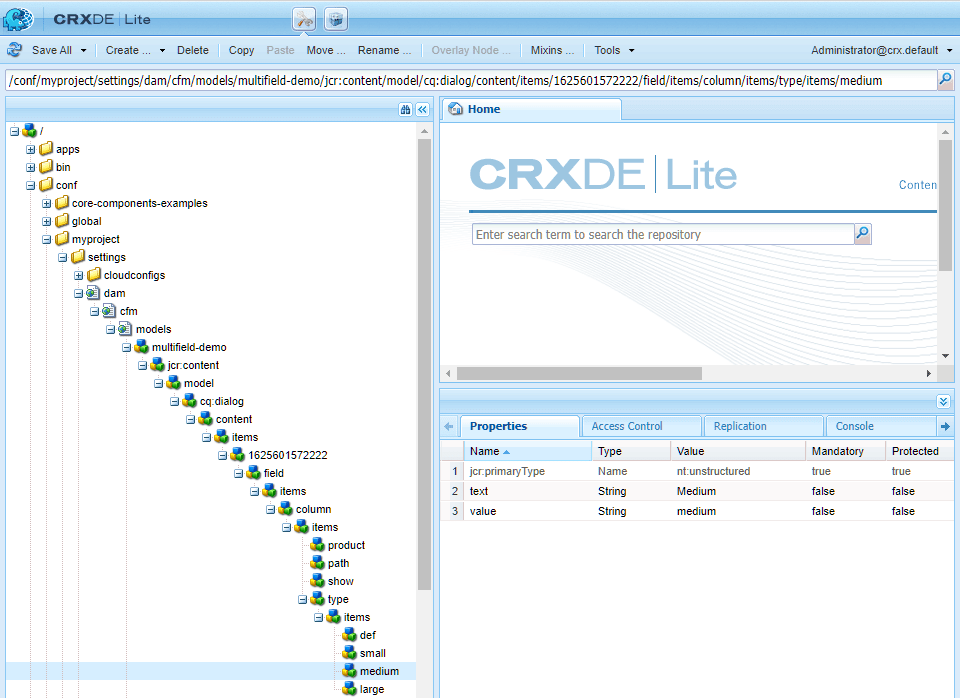
Task: Expand the core-components-examples folder
Action: [47, 203]
